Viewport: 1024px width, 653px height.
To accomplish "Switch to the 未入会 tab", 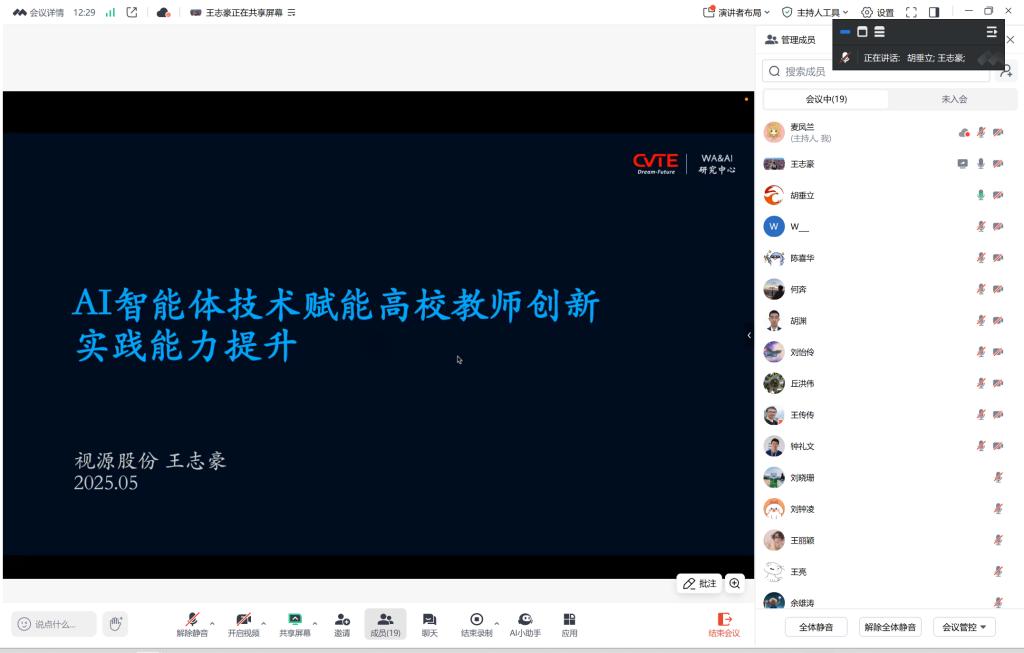I will coord(954,99).
